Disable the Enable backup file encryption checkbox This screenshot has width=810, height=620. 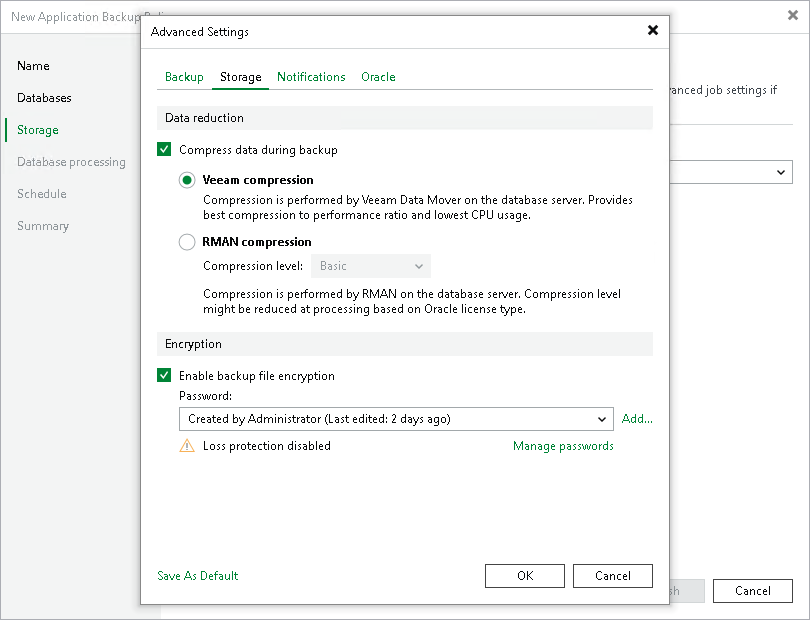coord(164,376)
